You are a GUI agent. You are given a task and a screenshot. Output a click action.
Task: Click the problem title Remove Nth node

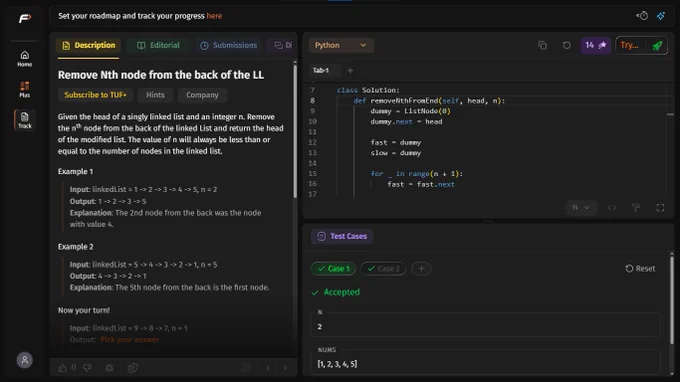(160, 75)
